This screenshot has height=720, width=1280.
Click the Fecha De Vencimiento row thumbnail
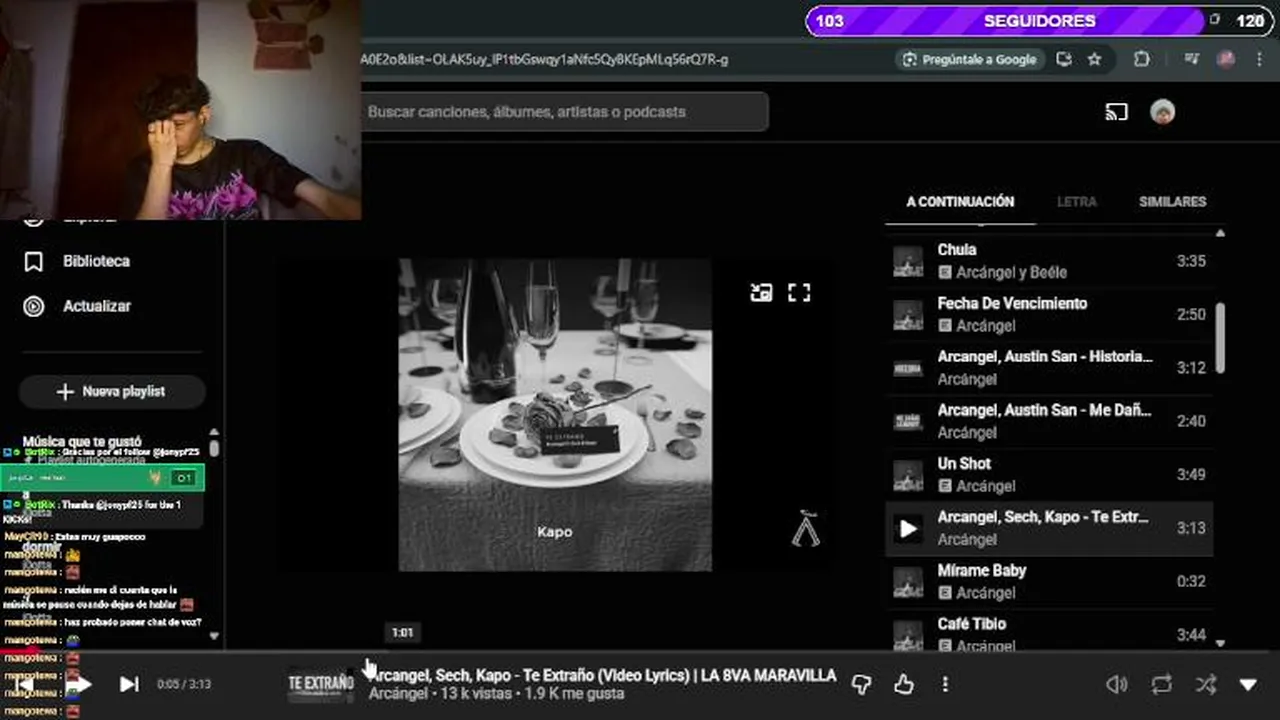click(908, 314)
